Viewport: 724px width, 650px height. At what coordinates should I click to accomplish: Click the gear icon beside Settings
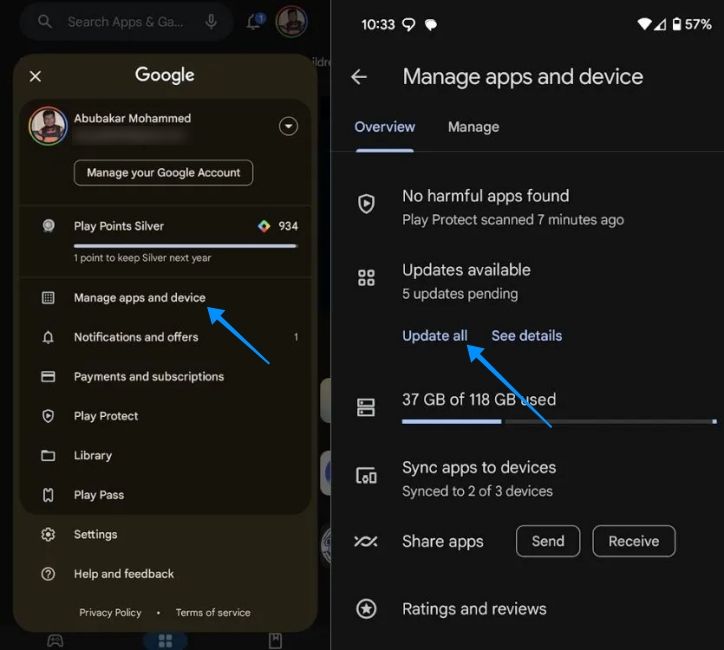click(48, 535)
